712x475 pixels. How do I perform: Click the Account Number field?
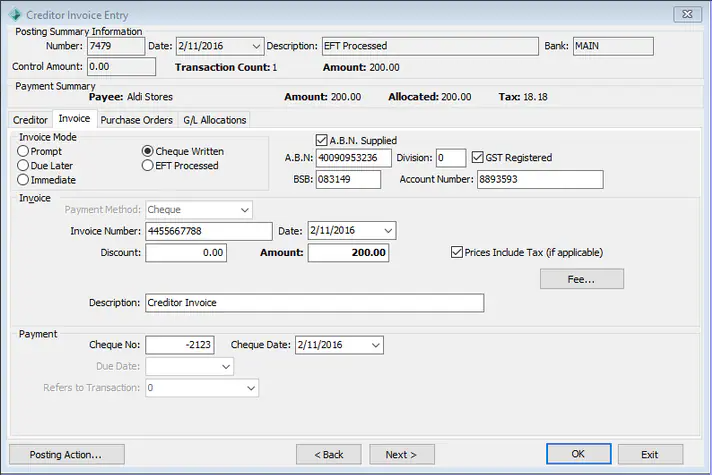point(540,179)
